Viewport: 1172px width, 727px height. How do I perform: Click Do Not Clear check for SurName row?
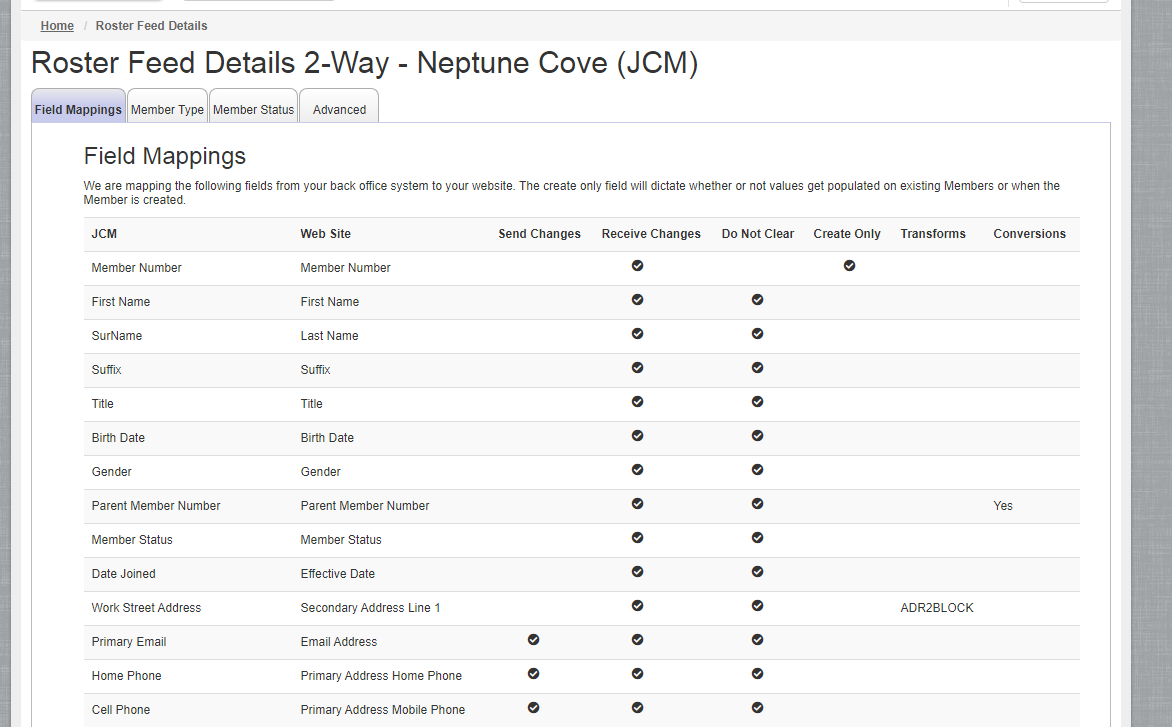tap(757, 334)
